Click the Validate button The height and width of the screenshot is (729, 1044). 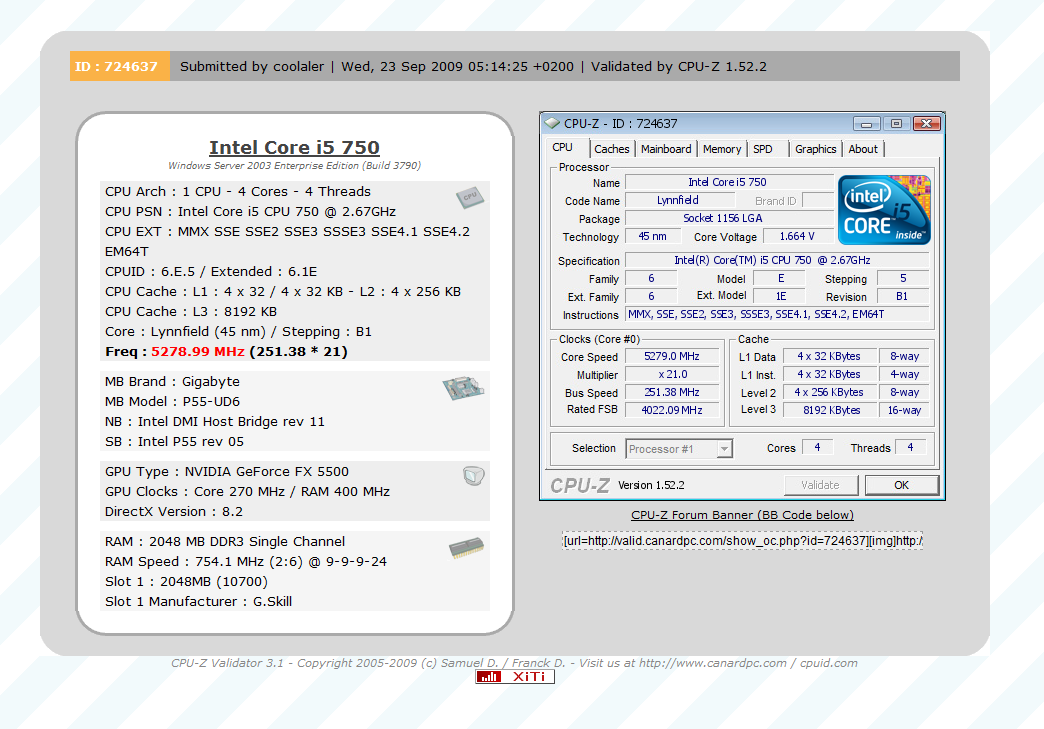(820, 485)
